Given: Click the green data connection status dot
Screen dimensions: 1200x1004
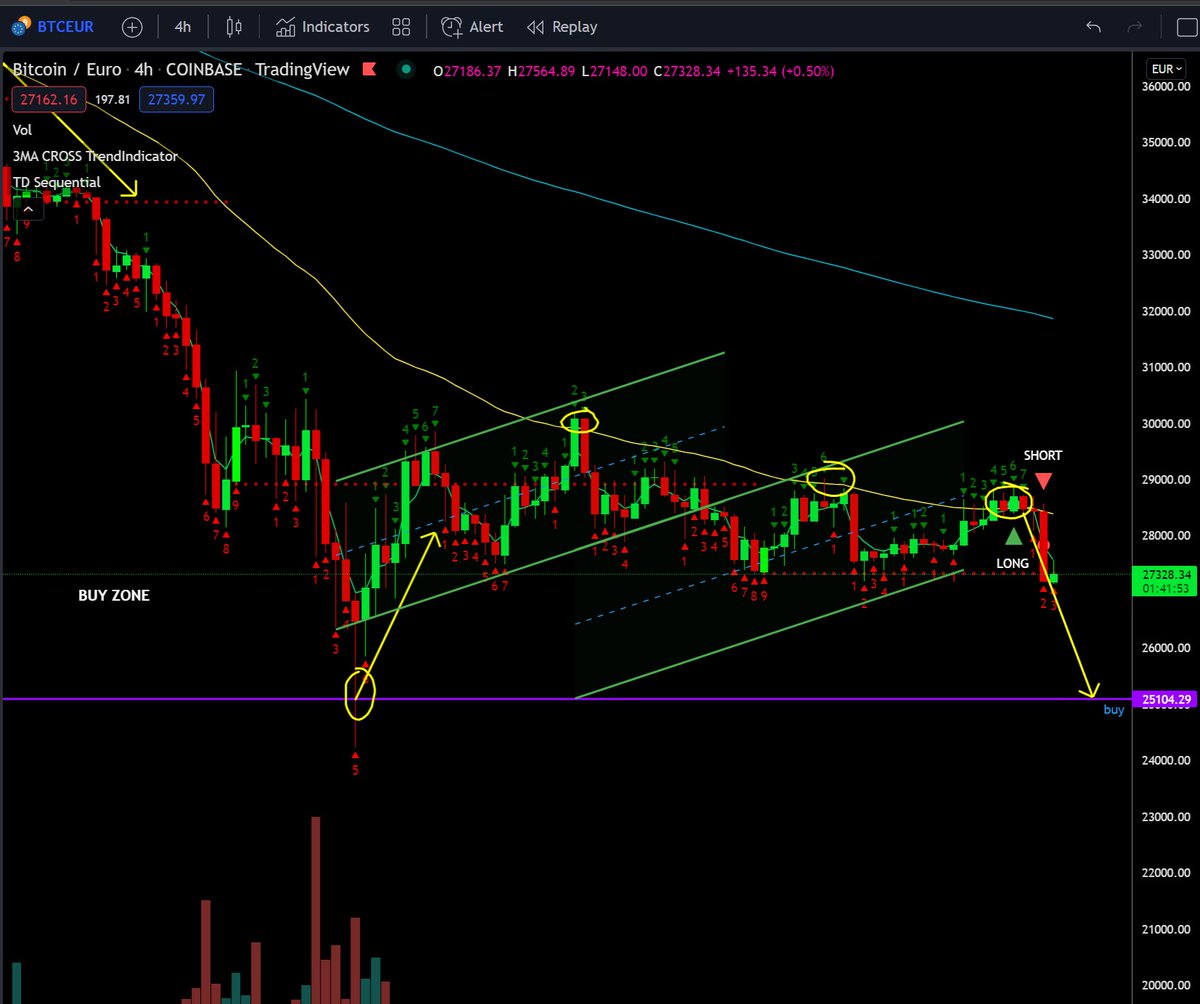Looking at the screenshot, I should 405,69.
